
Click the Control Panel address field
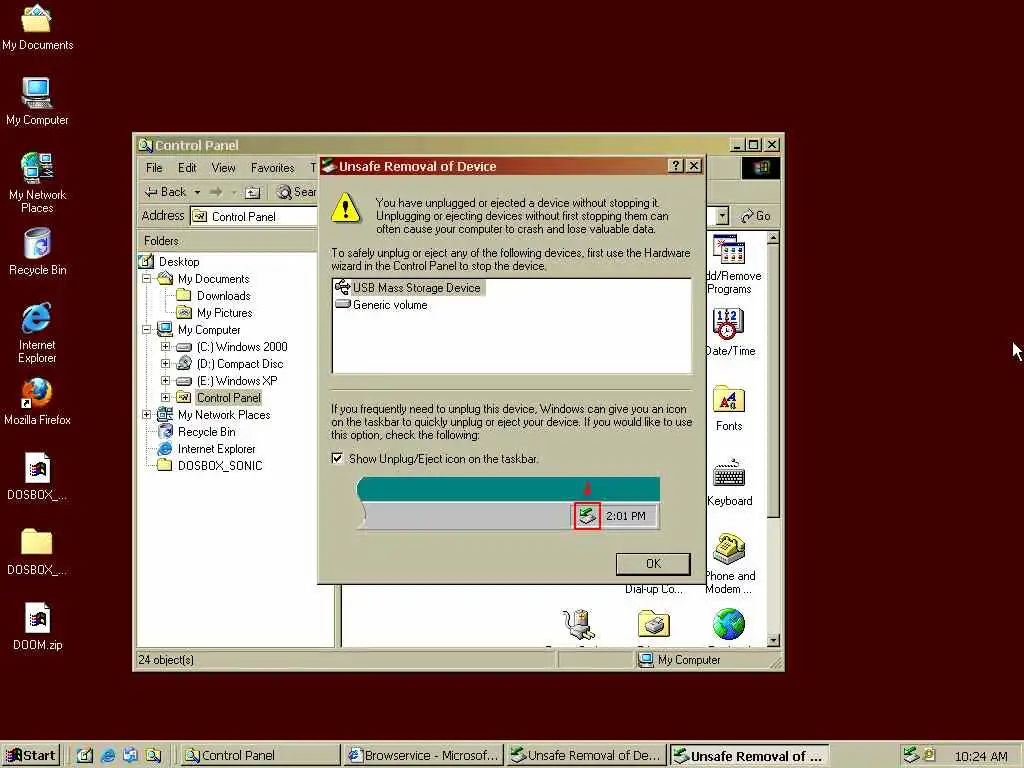tap(255, 216)
